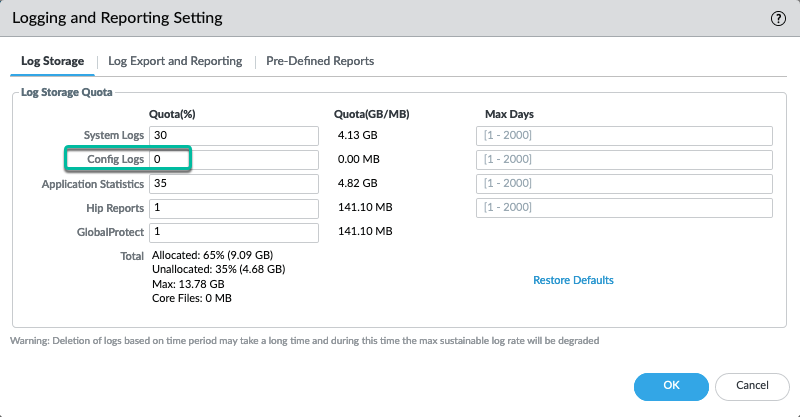
Task: Click the System Logs row label
Action: (x=114, y=136)
